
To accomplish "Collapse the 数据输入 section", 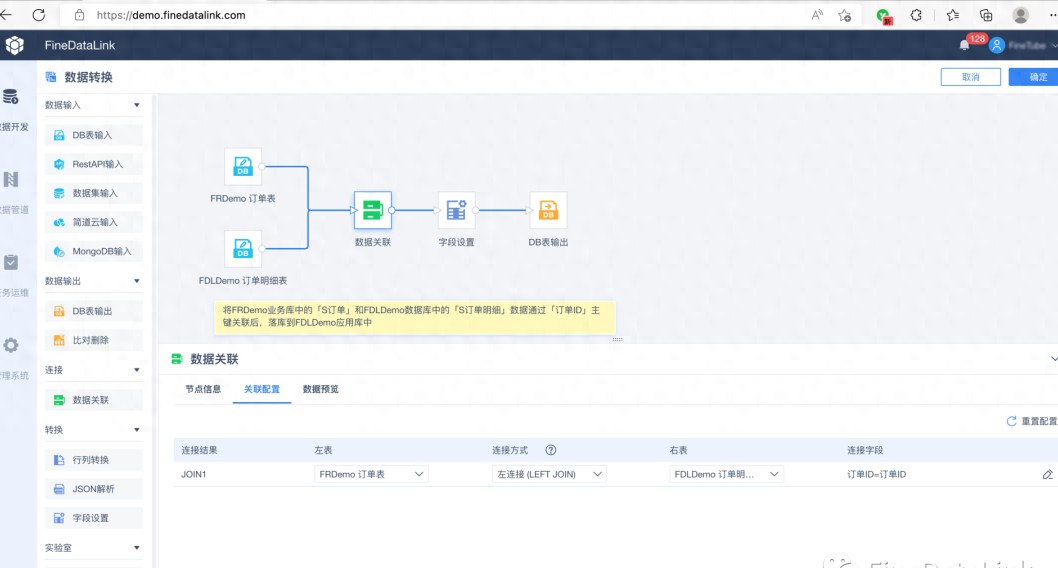I will [x=137, y=105].
